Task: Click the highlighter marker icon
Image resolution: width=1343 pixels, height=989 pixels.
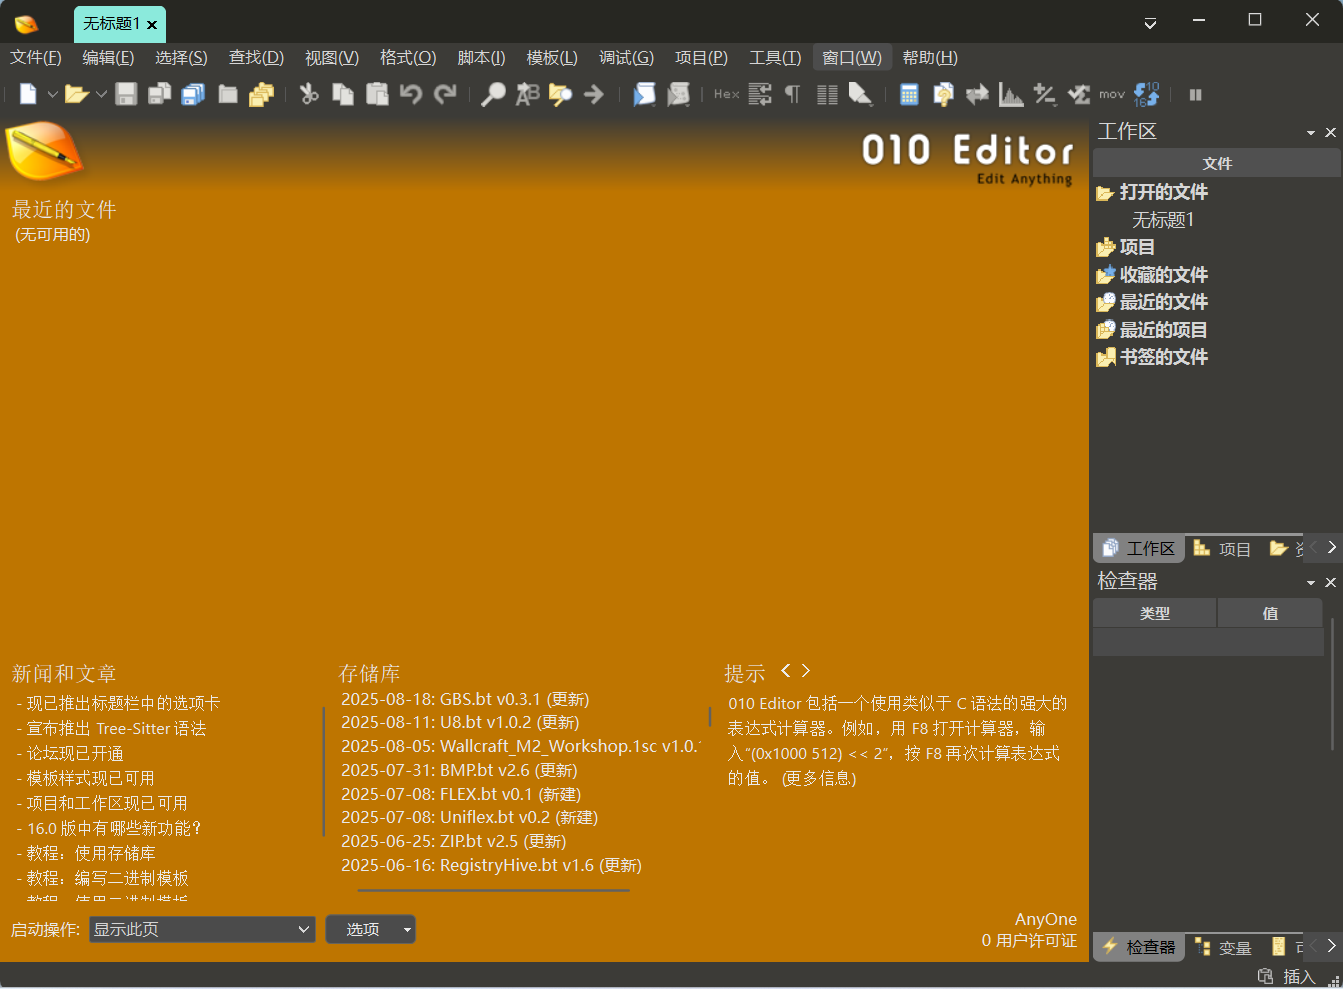Action: (860, 94)
